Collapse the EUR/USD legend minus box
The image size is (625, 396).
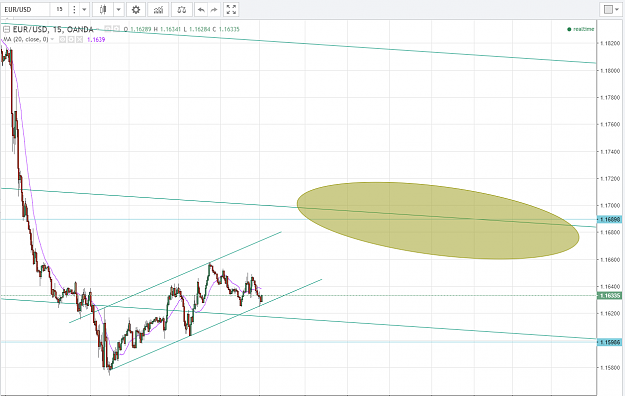tap(6, 30)
